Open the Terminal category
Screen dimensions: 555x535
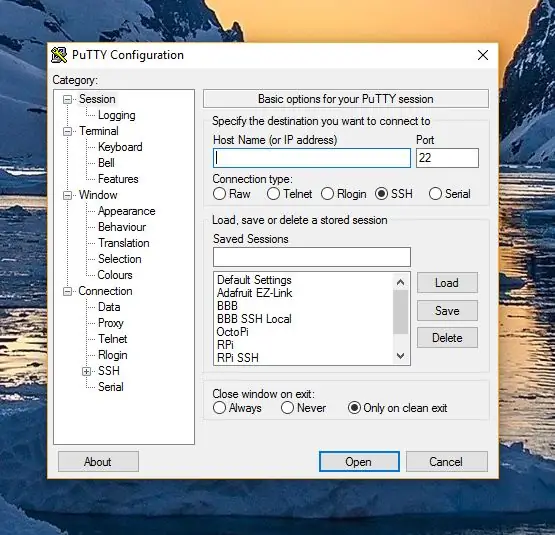(99, 131)
